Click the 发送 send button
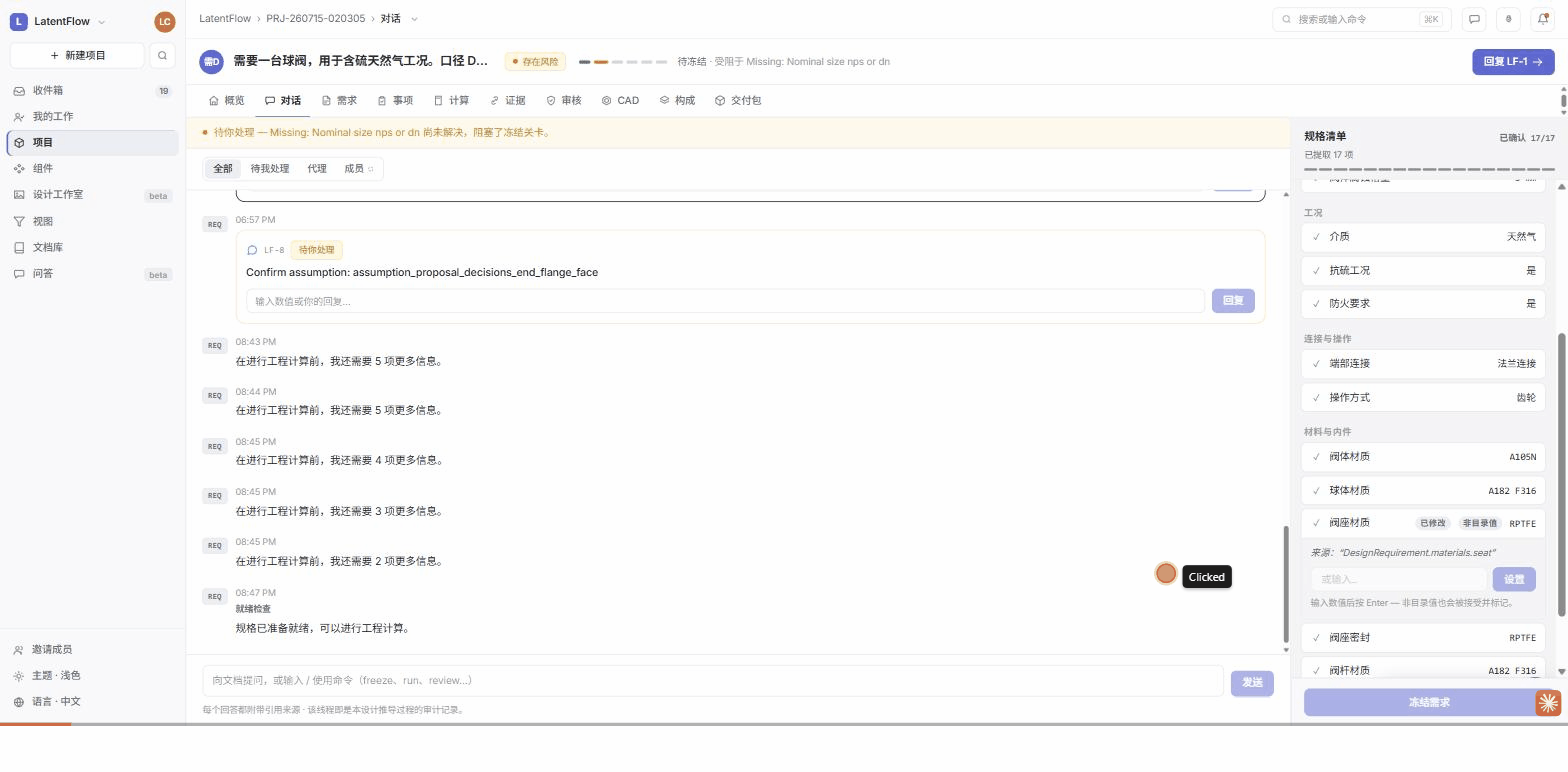The height and width of the screenshot is (772, 1568). 1252,683
